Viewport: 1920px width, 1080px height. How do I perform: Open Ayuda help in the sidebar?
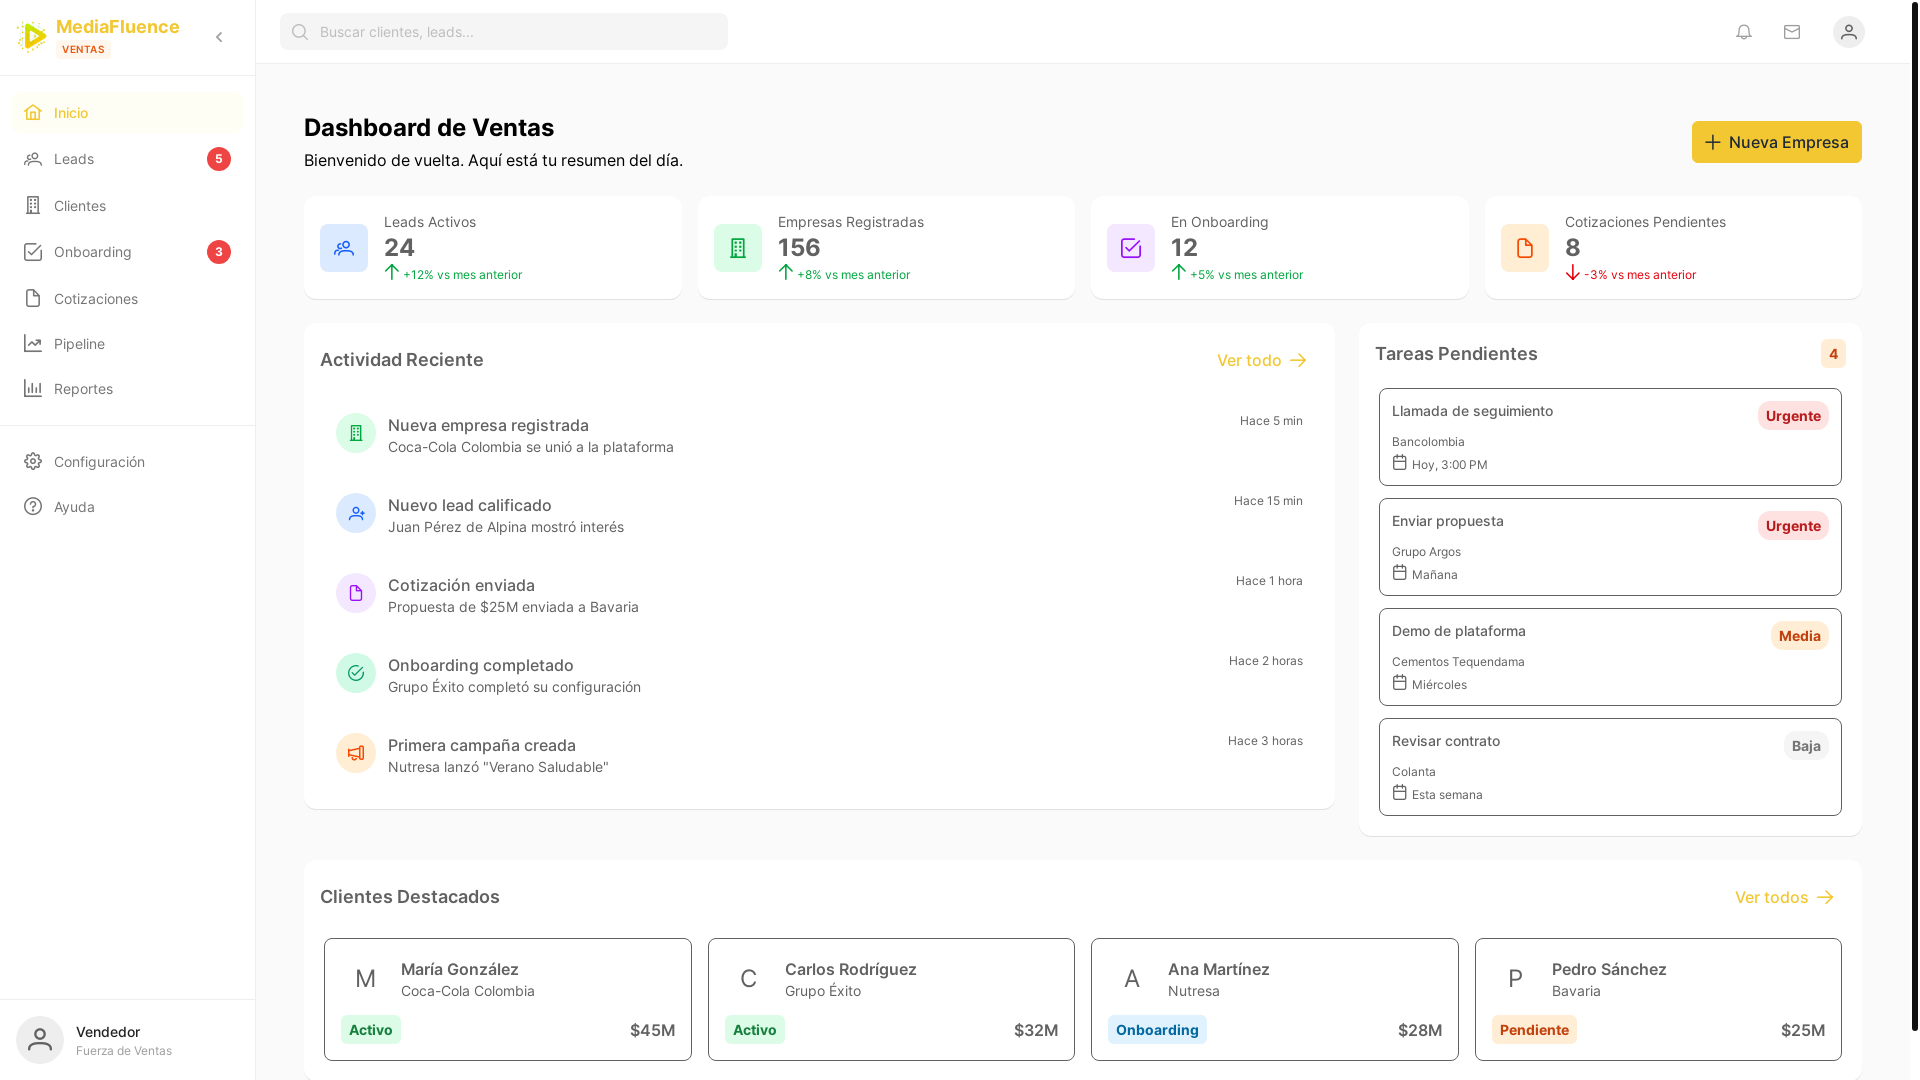(127, 507)
